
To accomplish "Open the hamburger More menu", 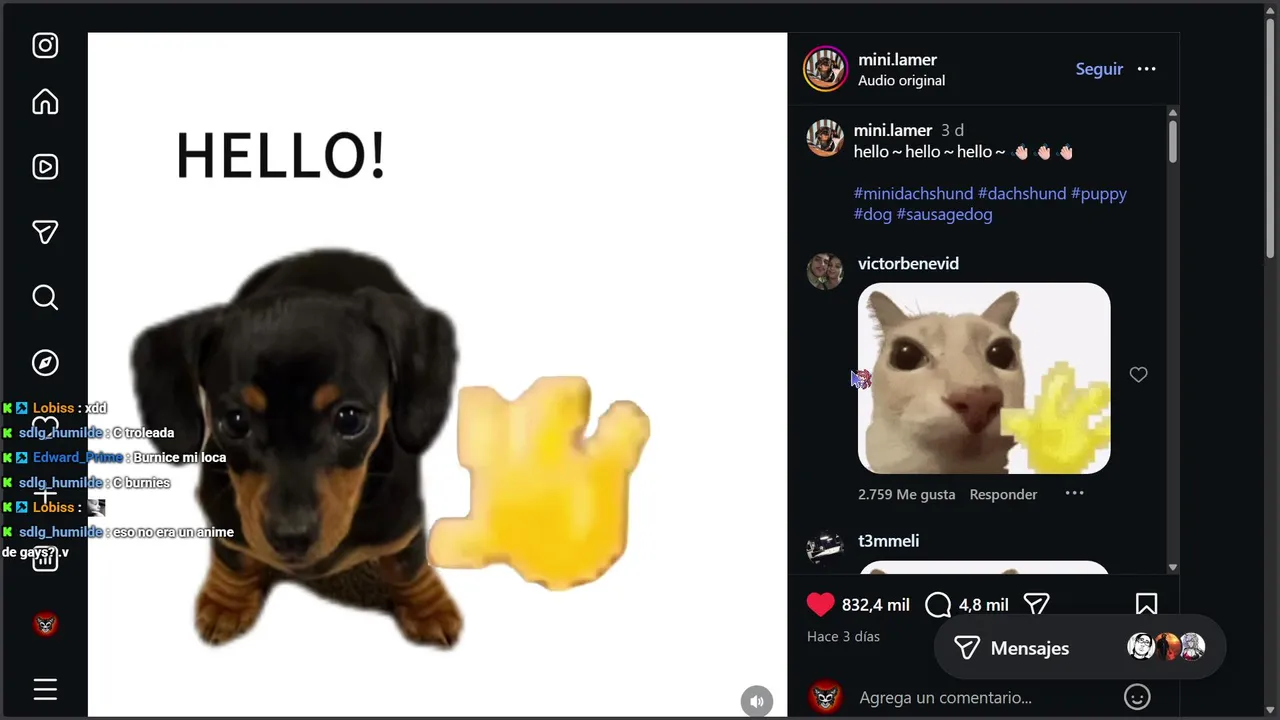I will pos(45,689).
